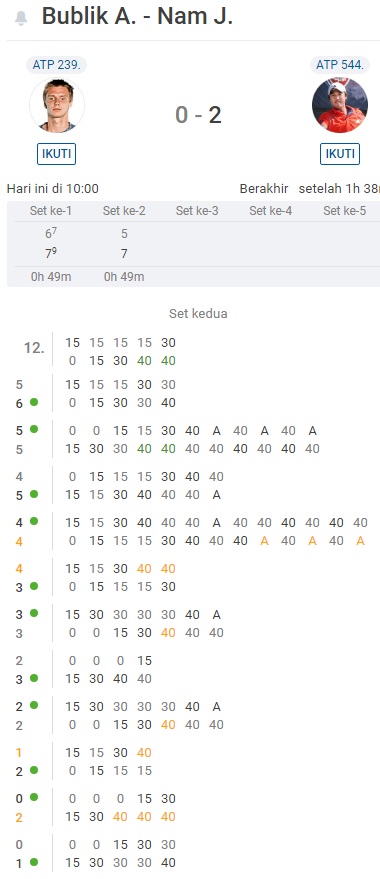Select the Set ke-4 column header
Viewport: 380px width, 879px height.
[x=270, y=211]
